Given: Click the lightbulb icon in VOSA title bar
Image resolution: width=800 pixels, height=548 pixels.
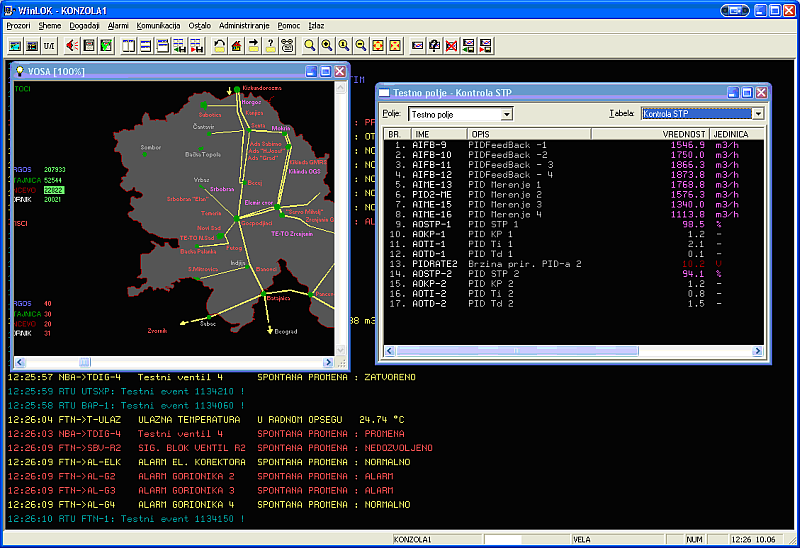Looking at the screenshot, I should click(20, 72).
